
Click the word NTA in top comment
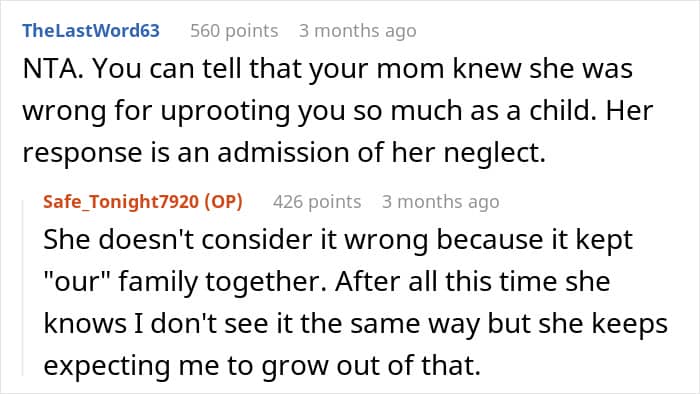(x=49, y=69)
